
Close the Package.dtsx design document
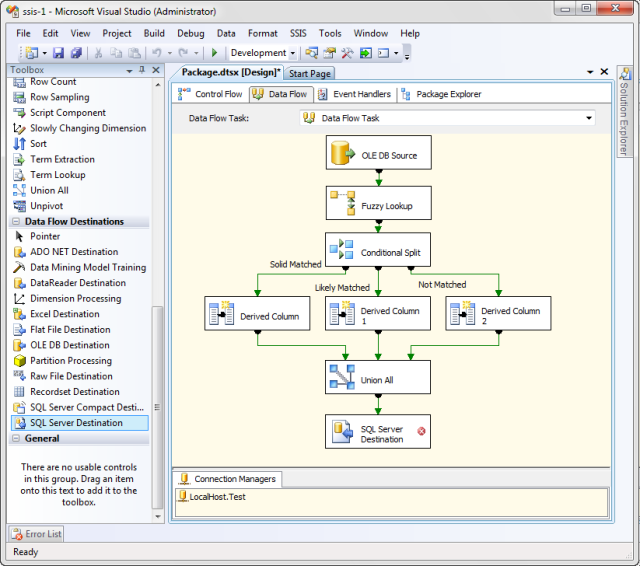click(x=604, y=72)
